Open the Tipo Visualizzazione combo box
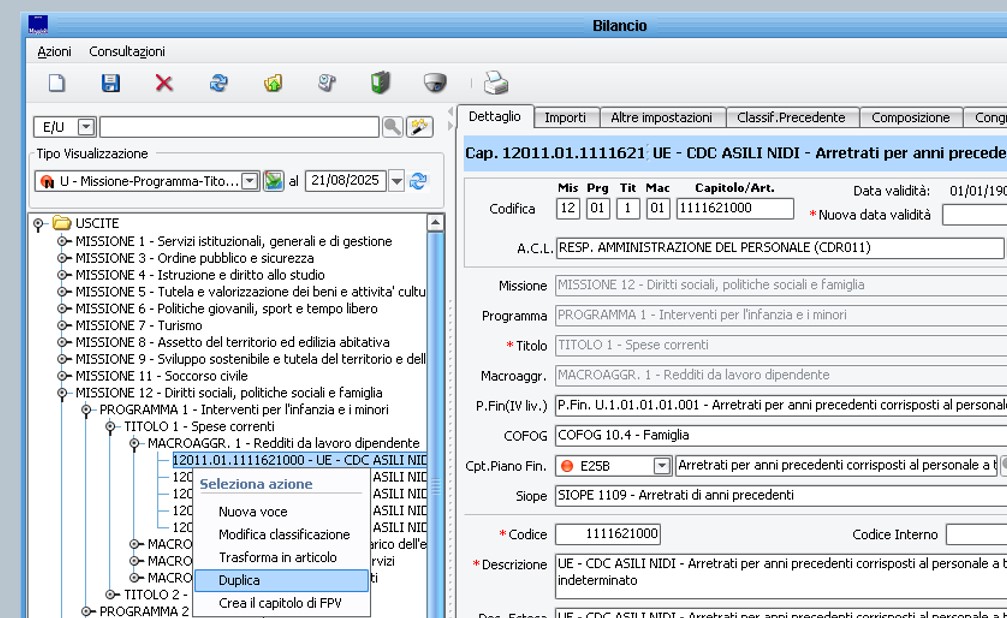 click(250, 181)
